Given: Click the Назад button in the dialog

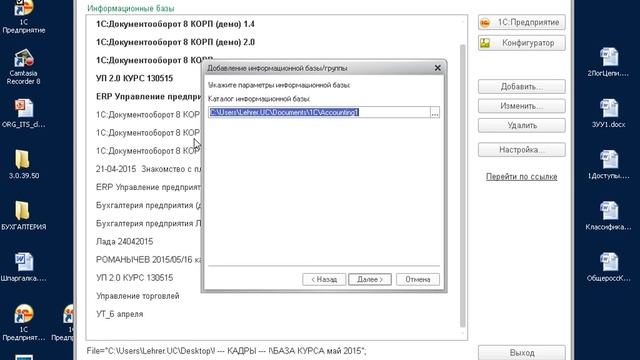Looking at the screenshot, I should pos(324,280).
